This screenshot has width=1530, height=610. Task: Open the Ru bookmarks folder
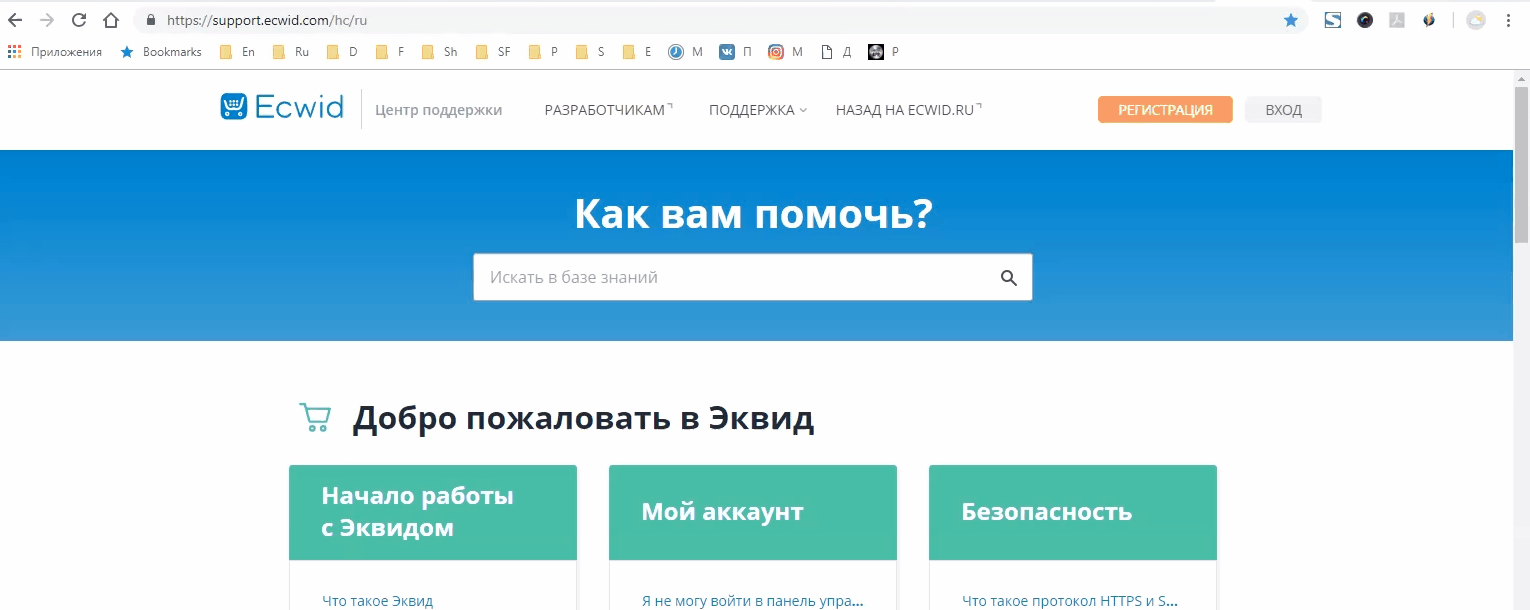291,52
